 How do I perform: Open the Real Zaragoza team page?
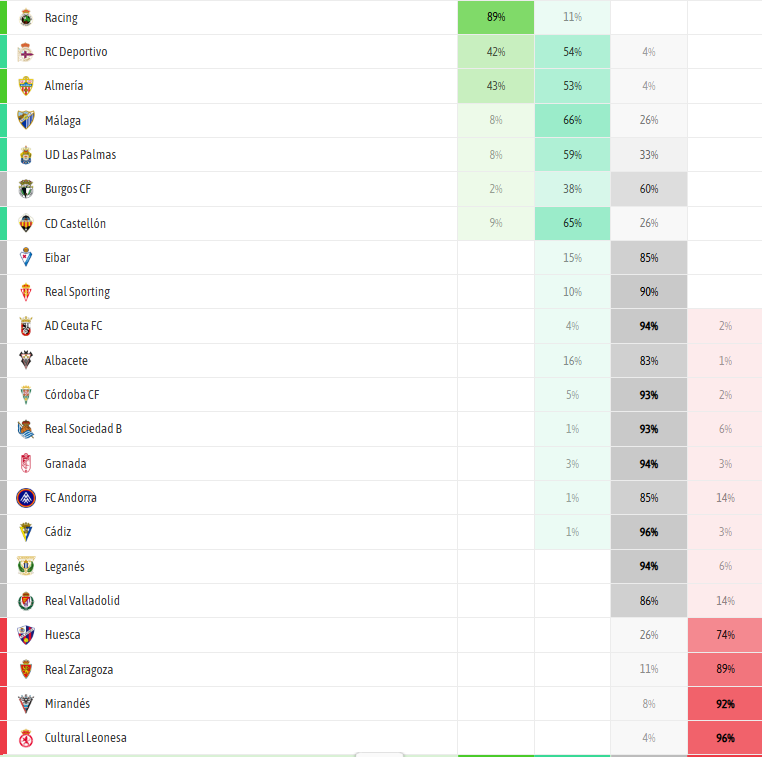coord(79,669)
